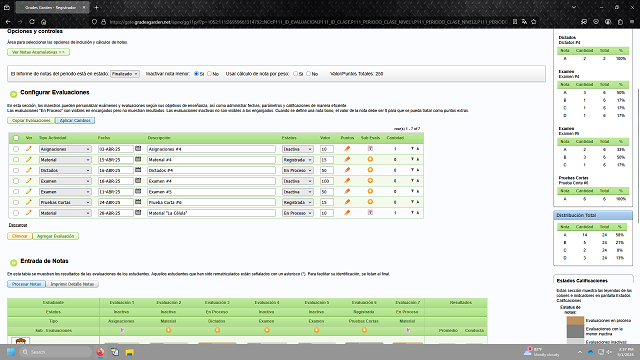Open the period status dropdown showing Finalizado
Viewport: 640px width, 360px height.
[125, 74]
